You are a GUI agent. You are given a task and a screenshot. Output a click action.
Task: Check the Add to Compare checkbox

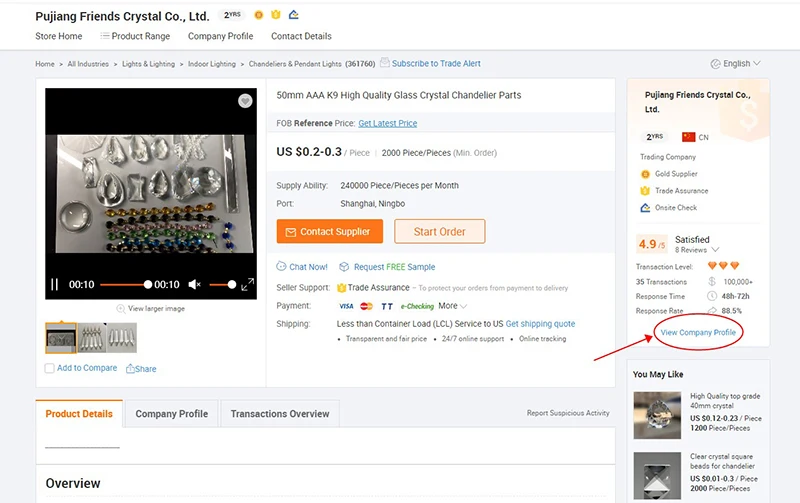pos(50,369)
